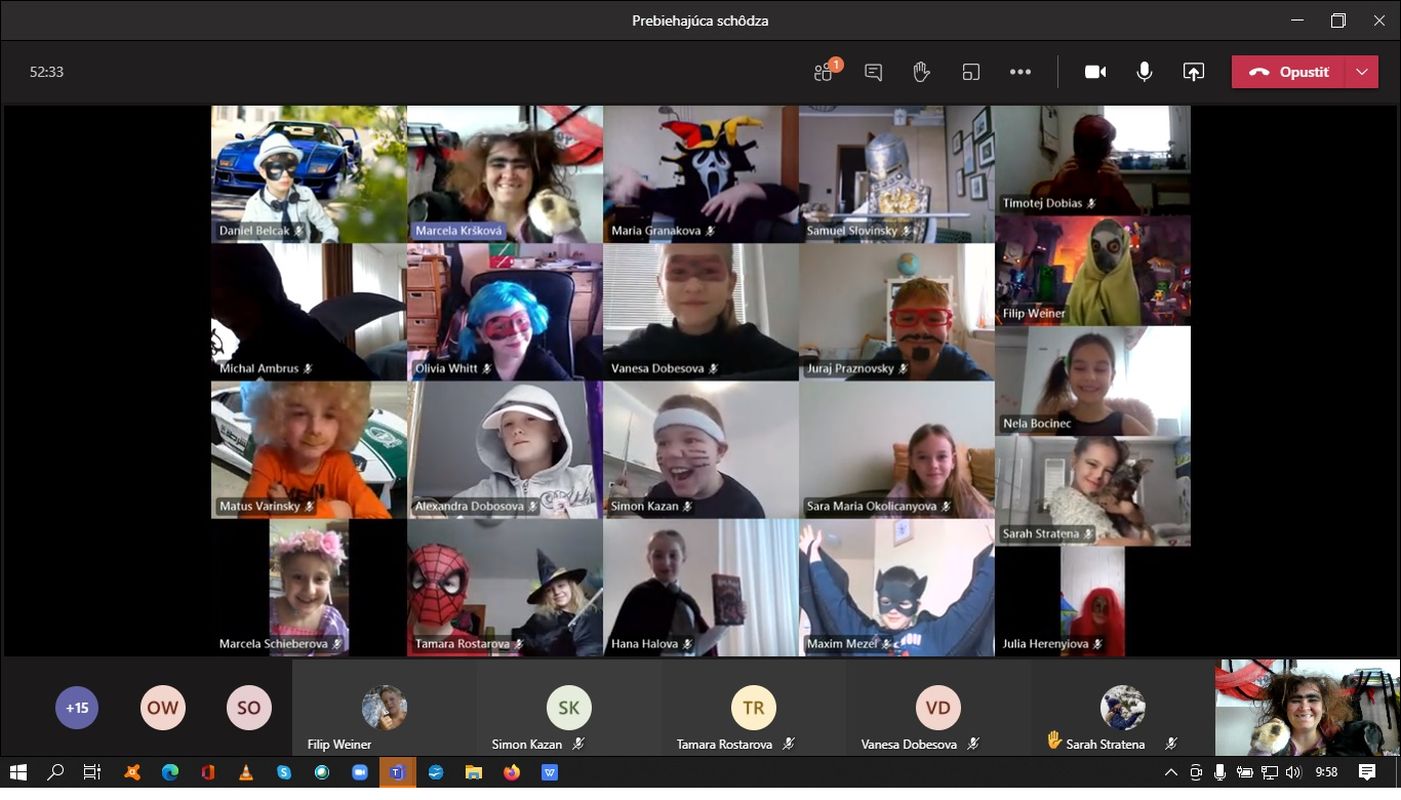The height and width of the screenshot is (800, 1401).
Task: Click Sara Maria Okolicanyova's video tile
Action: [897, 450]
